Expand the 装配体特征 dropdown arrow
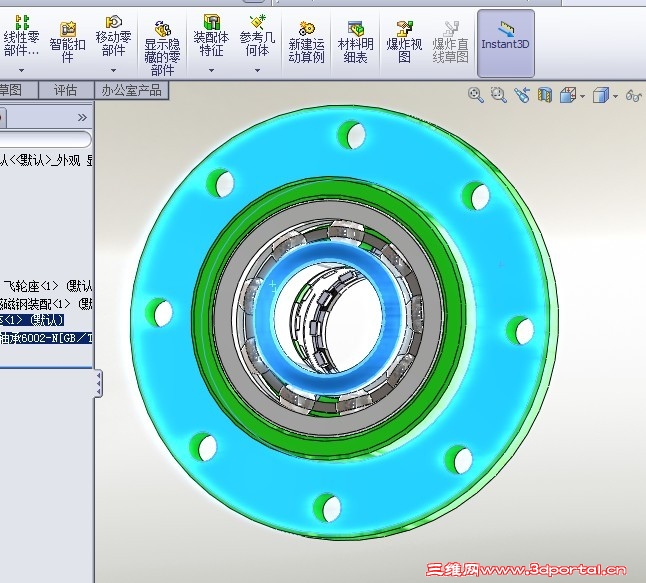The height and width of the screenshot is (583, 646). point(211,70)
